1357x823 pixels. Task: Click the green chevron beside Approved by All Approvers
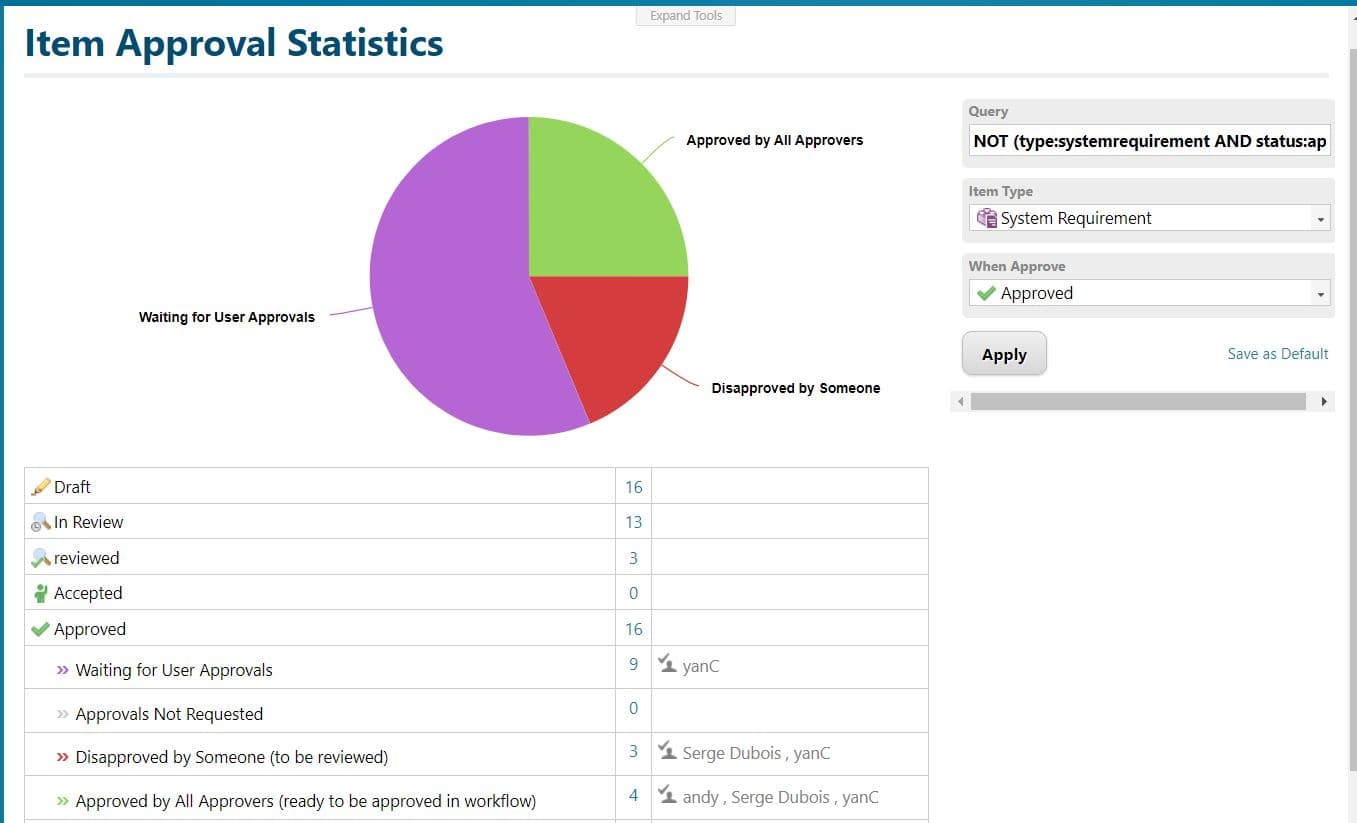(63, 801)
